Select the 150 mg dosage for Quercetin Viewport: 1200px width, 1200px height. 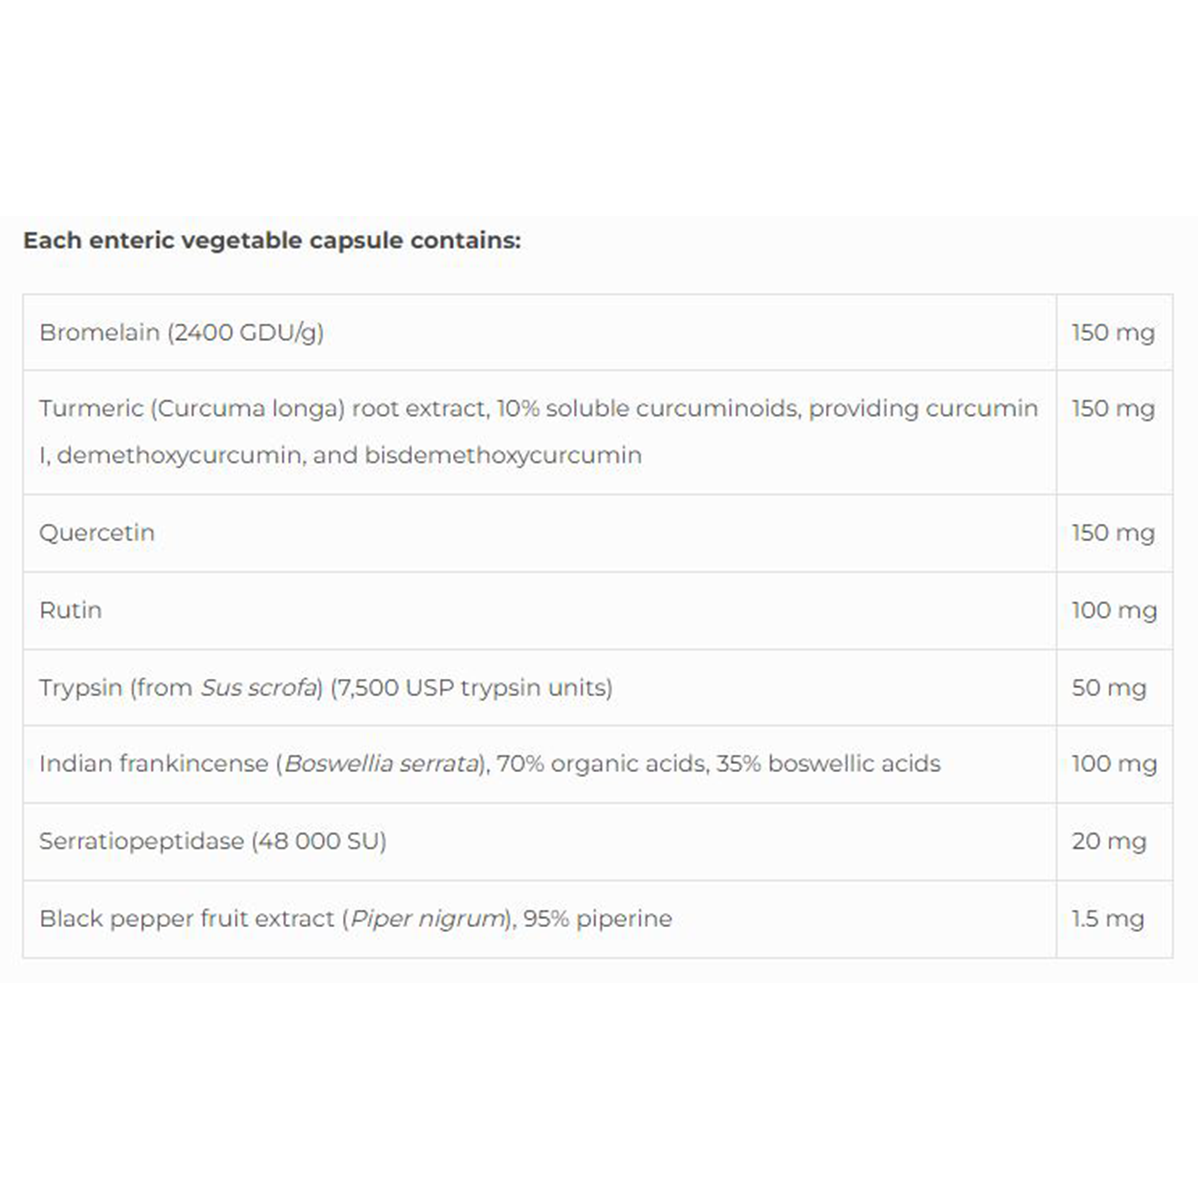(1112, 533)
